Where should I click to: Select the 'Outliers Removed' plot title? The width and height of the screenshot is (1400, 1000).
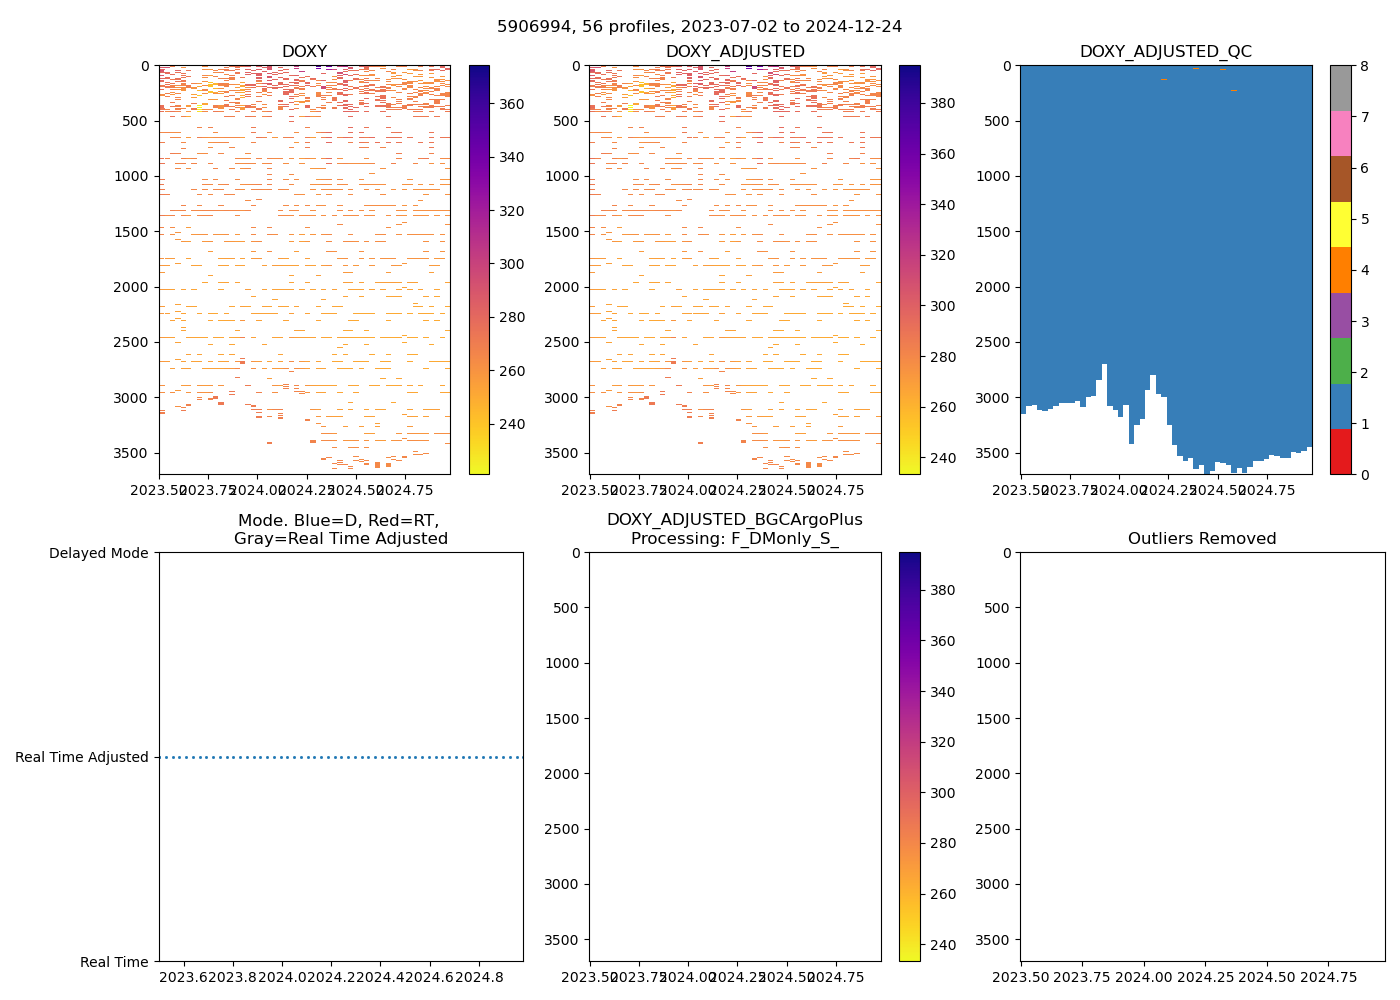[1202, 539]
